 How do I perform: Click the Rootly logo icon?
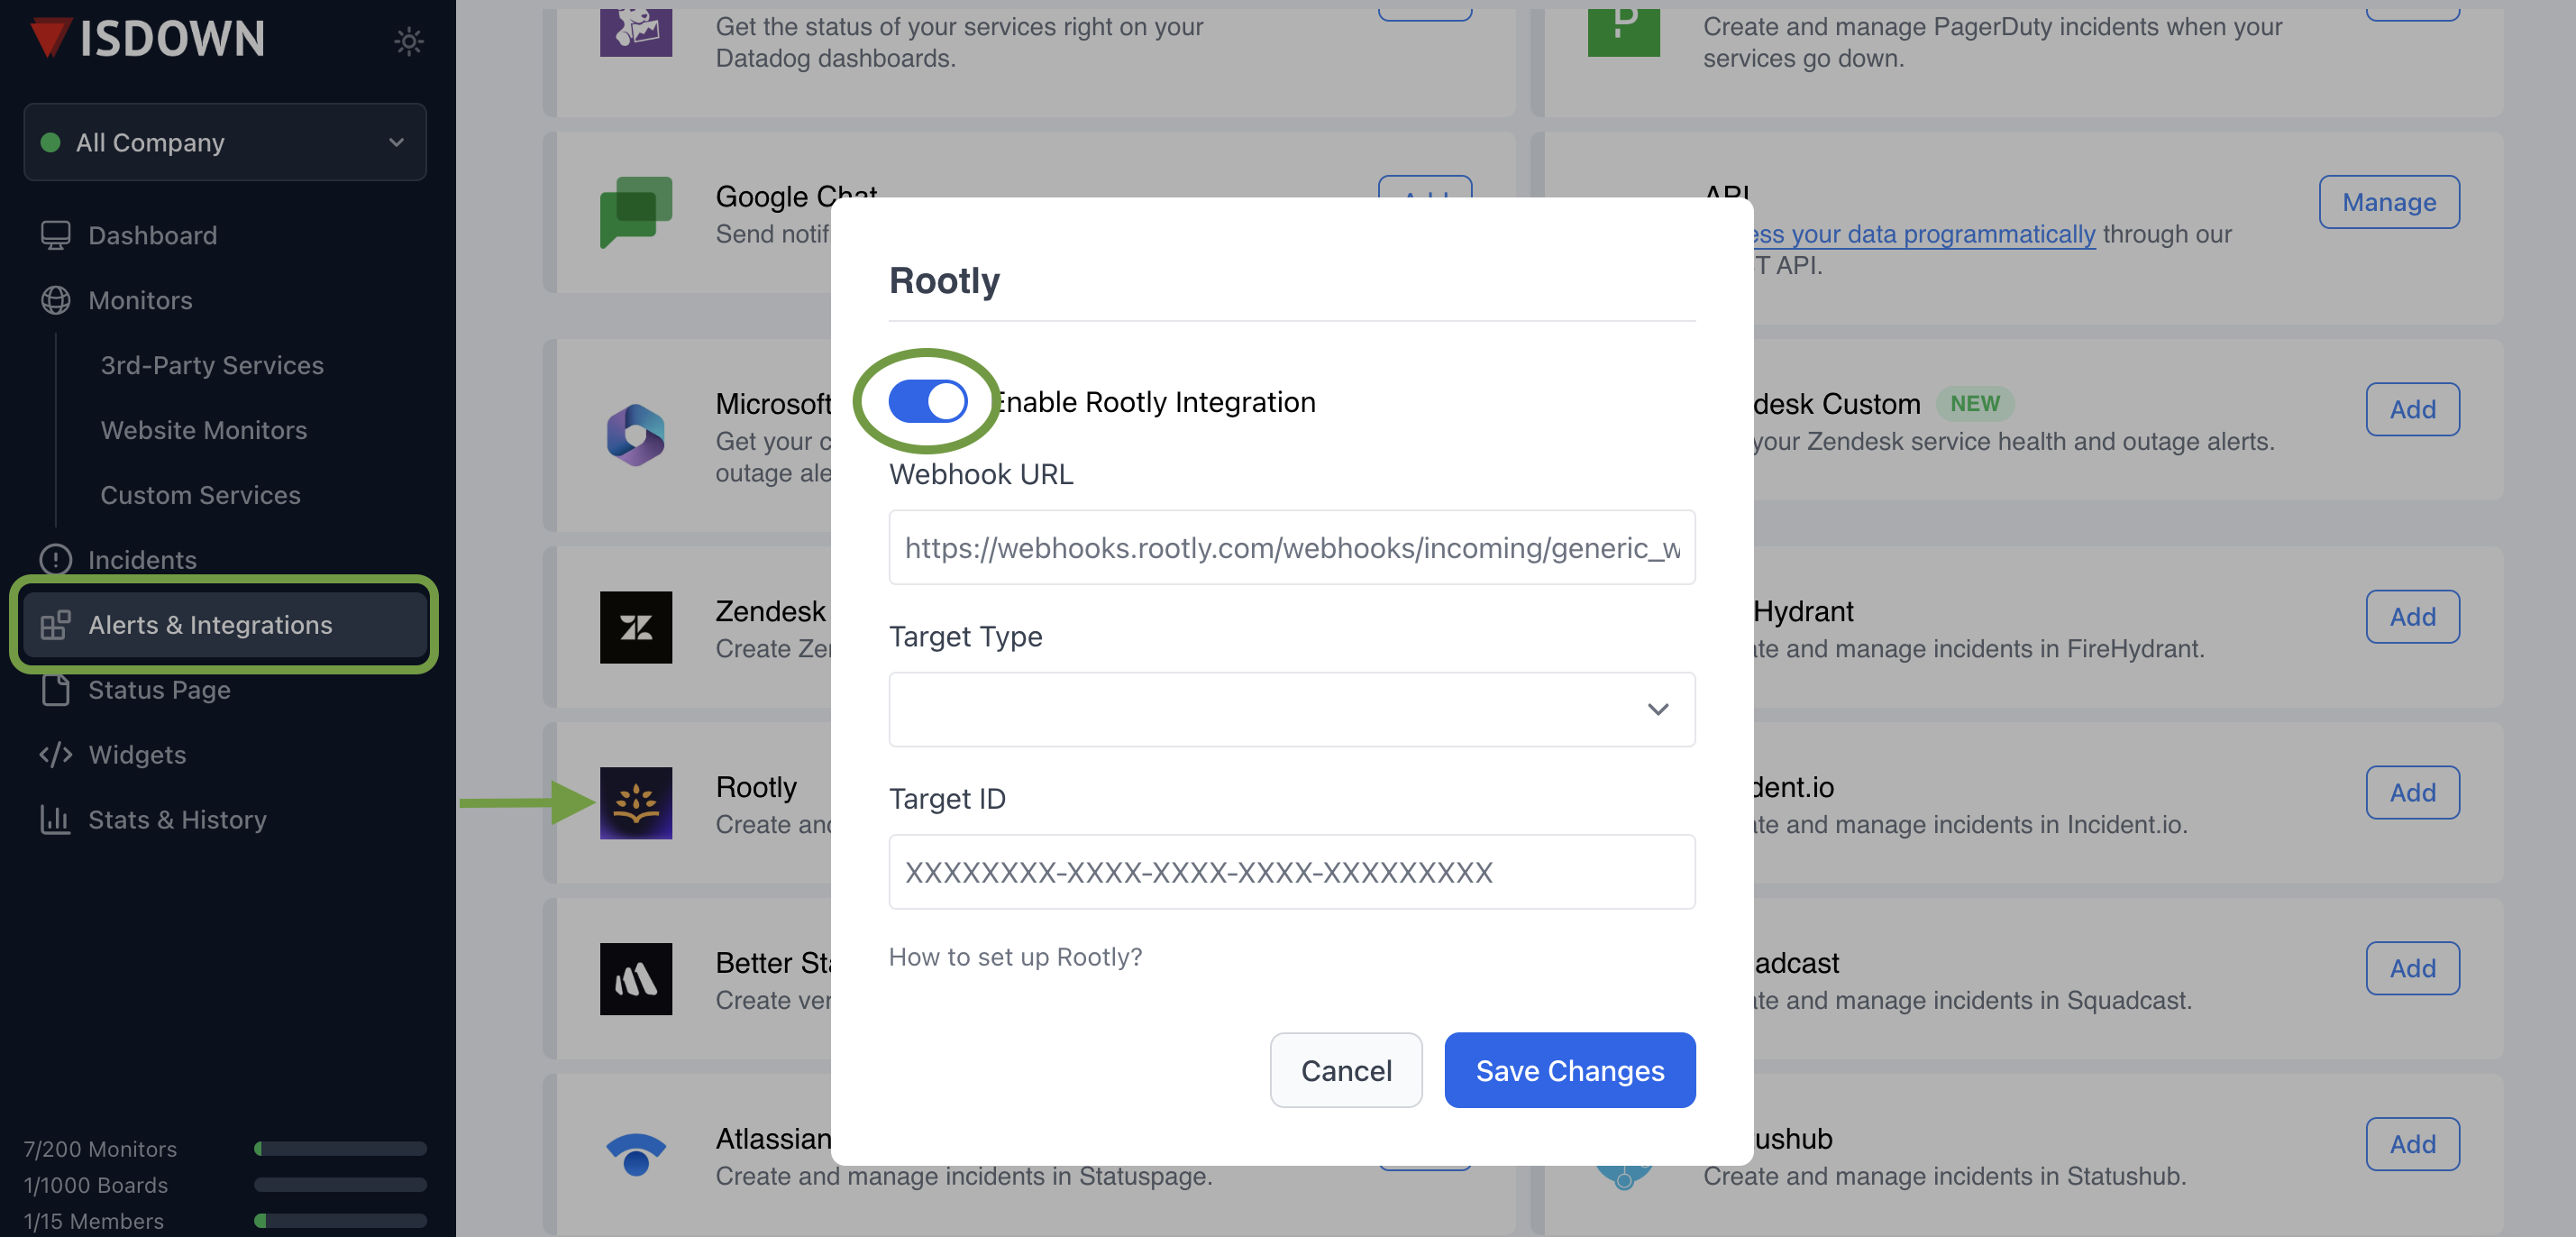636,802
